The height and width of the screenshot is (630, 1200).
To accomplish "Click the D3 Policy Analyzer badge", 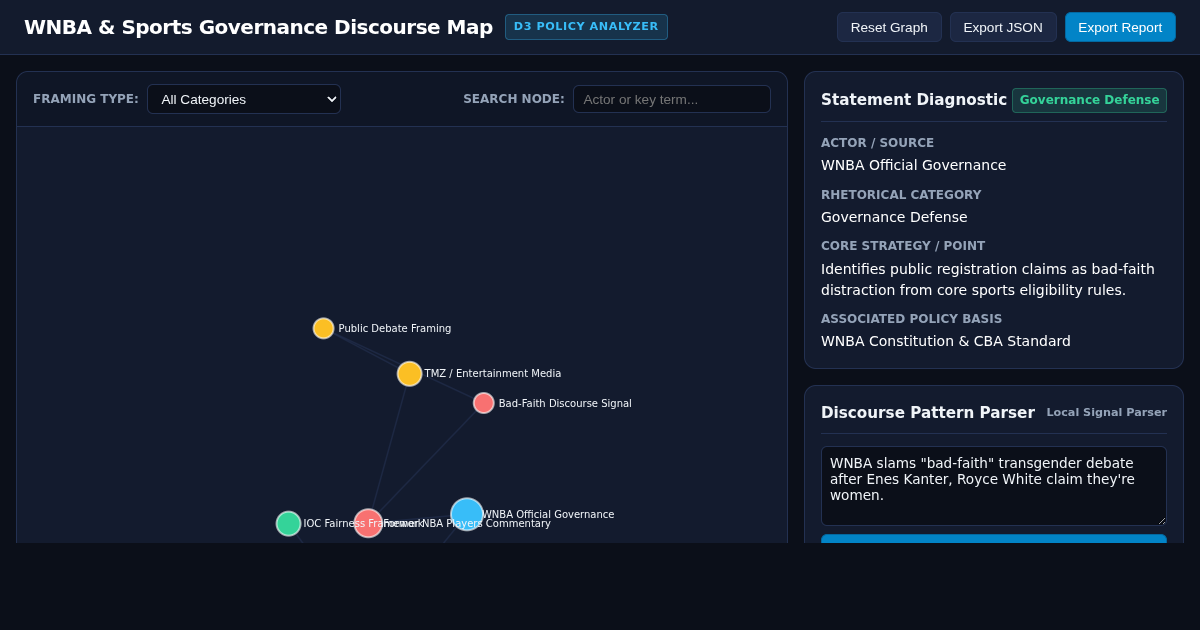I will [x=586, y=27].
